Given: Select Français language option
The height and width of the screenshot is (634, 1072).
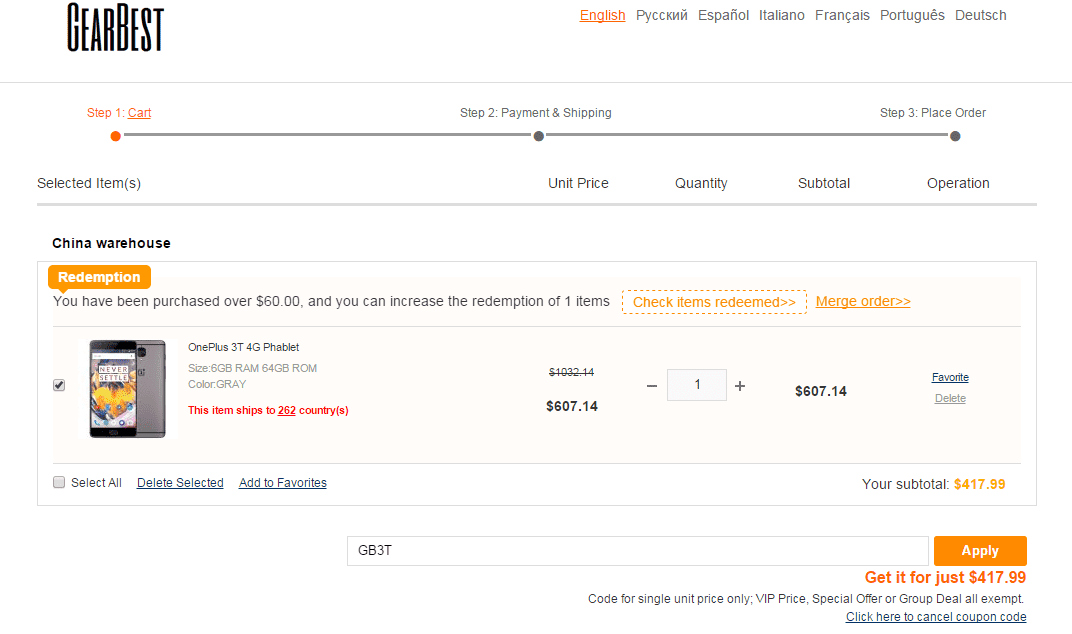Looking at the screenshot, I should (842, 15).
